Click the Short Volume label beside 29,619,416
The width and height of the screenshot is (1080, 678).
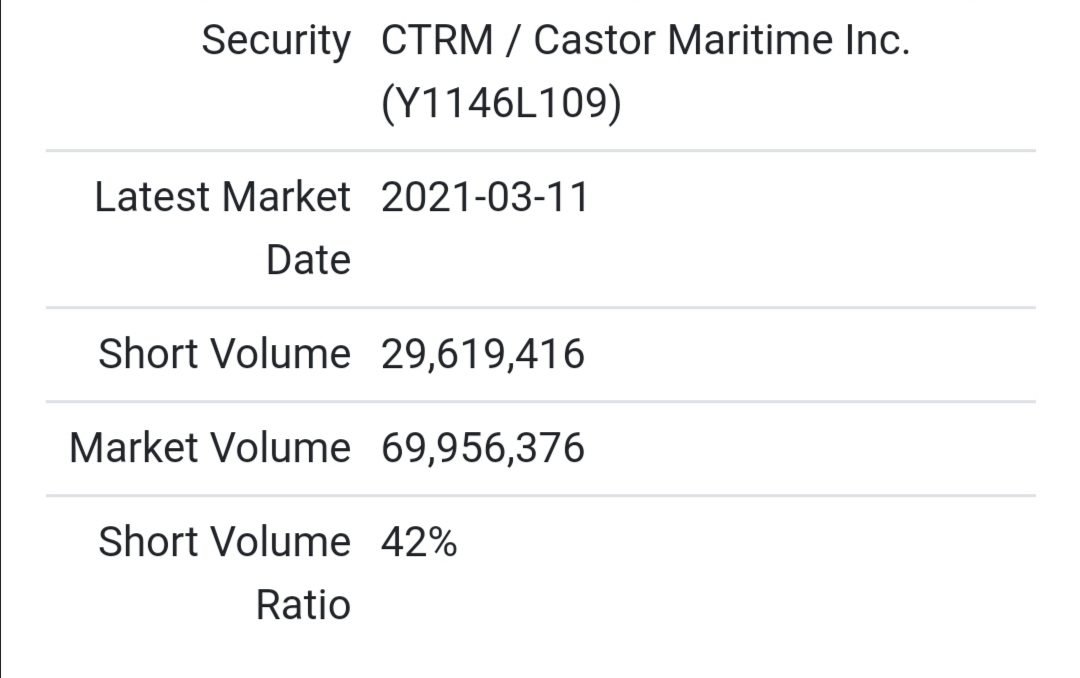pyautogui.click(x=224, y=354)
